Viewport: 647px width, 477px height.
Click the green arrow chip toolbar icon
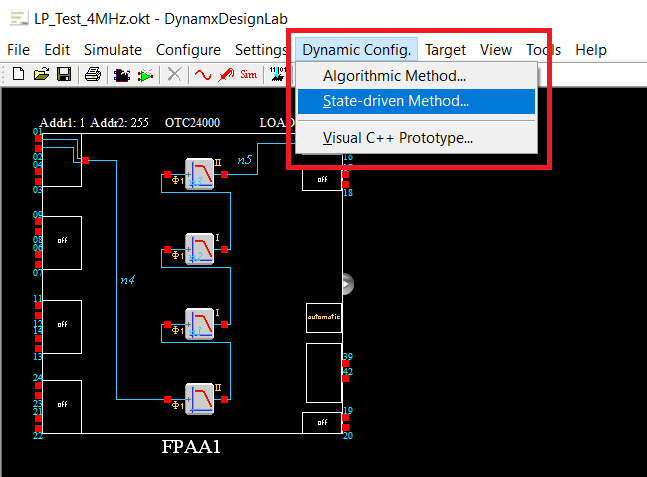146,75
